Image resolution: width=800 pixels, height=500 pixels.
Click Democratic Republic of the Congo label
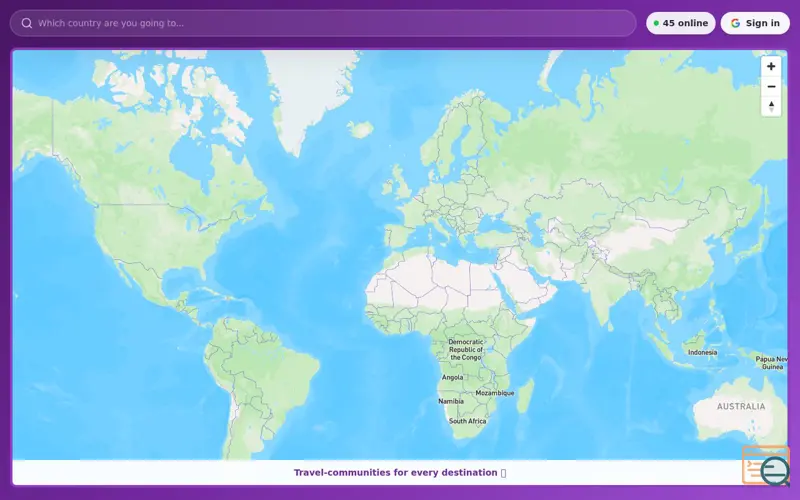[465, 349]
